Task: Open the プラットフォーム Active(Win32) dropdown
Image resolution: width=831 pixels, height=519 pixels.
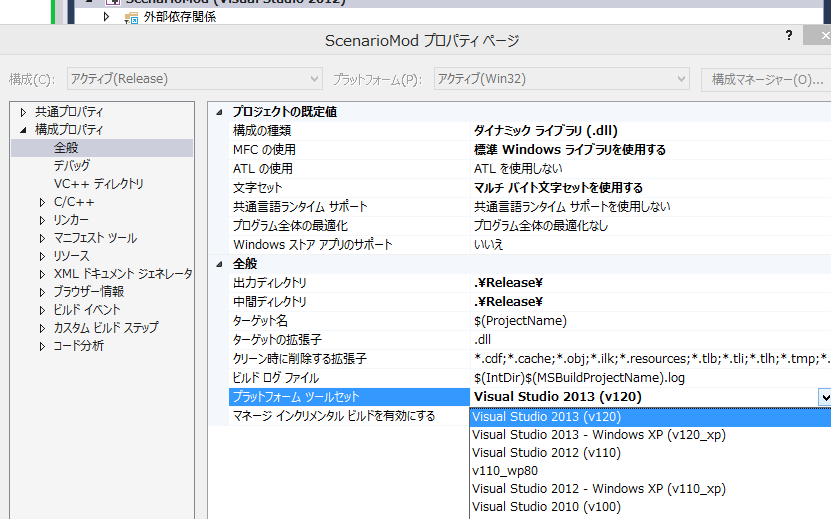Action: pyautogui.click(x=561, y=79)
